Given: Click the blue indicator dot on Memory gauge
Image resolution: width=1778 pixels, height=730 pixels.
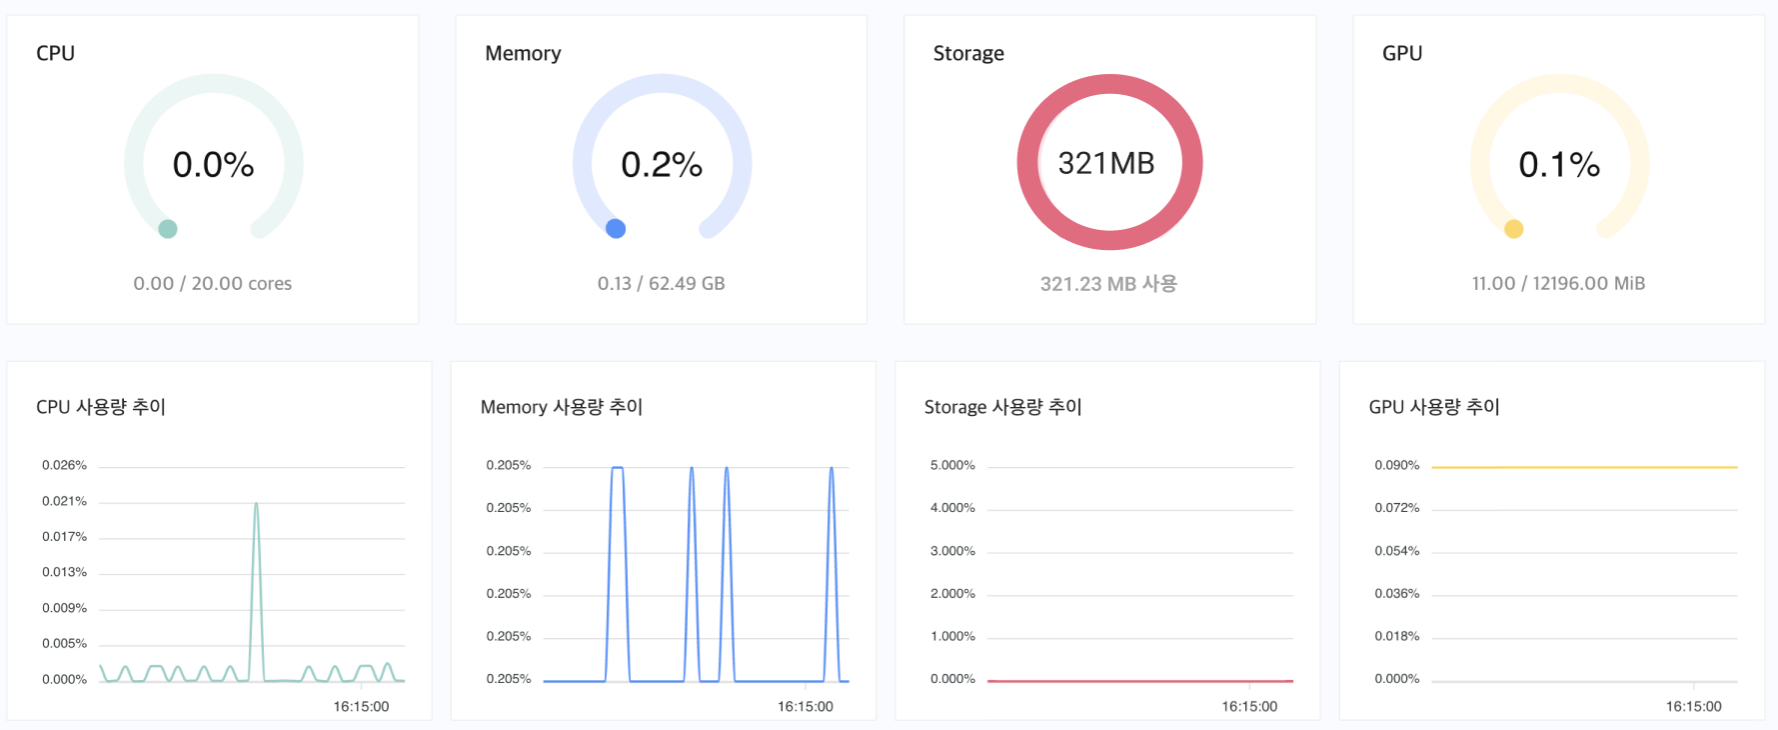Looking at the screenshot, I should (616, 229).
